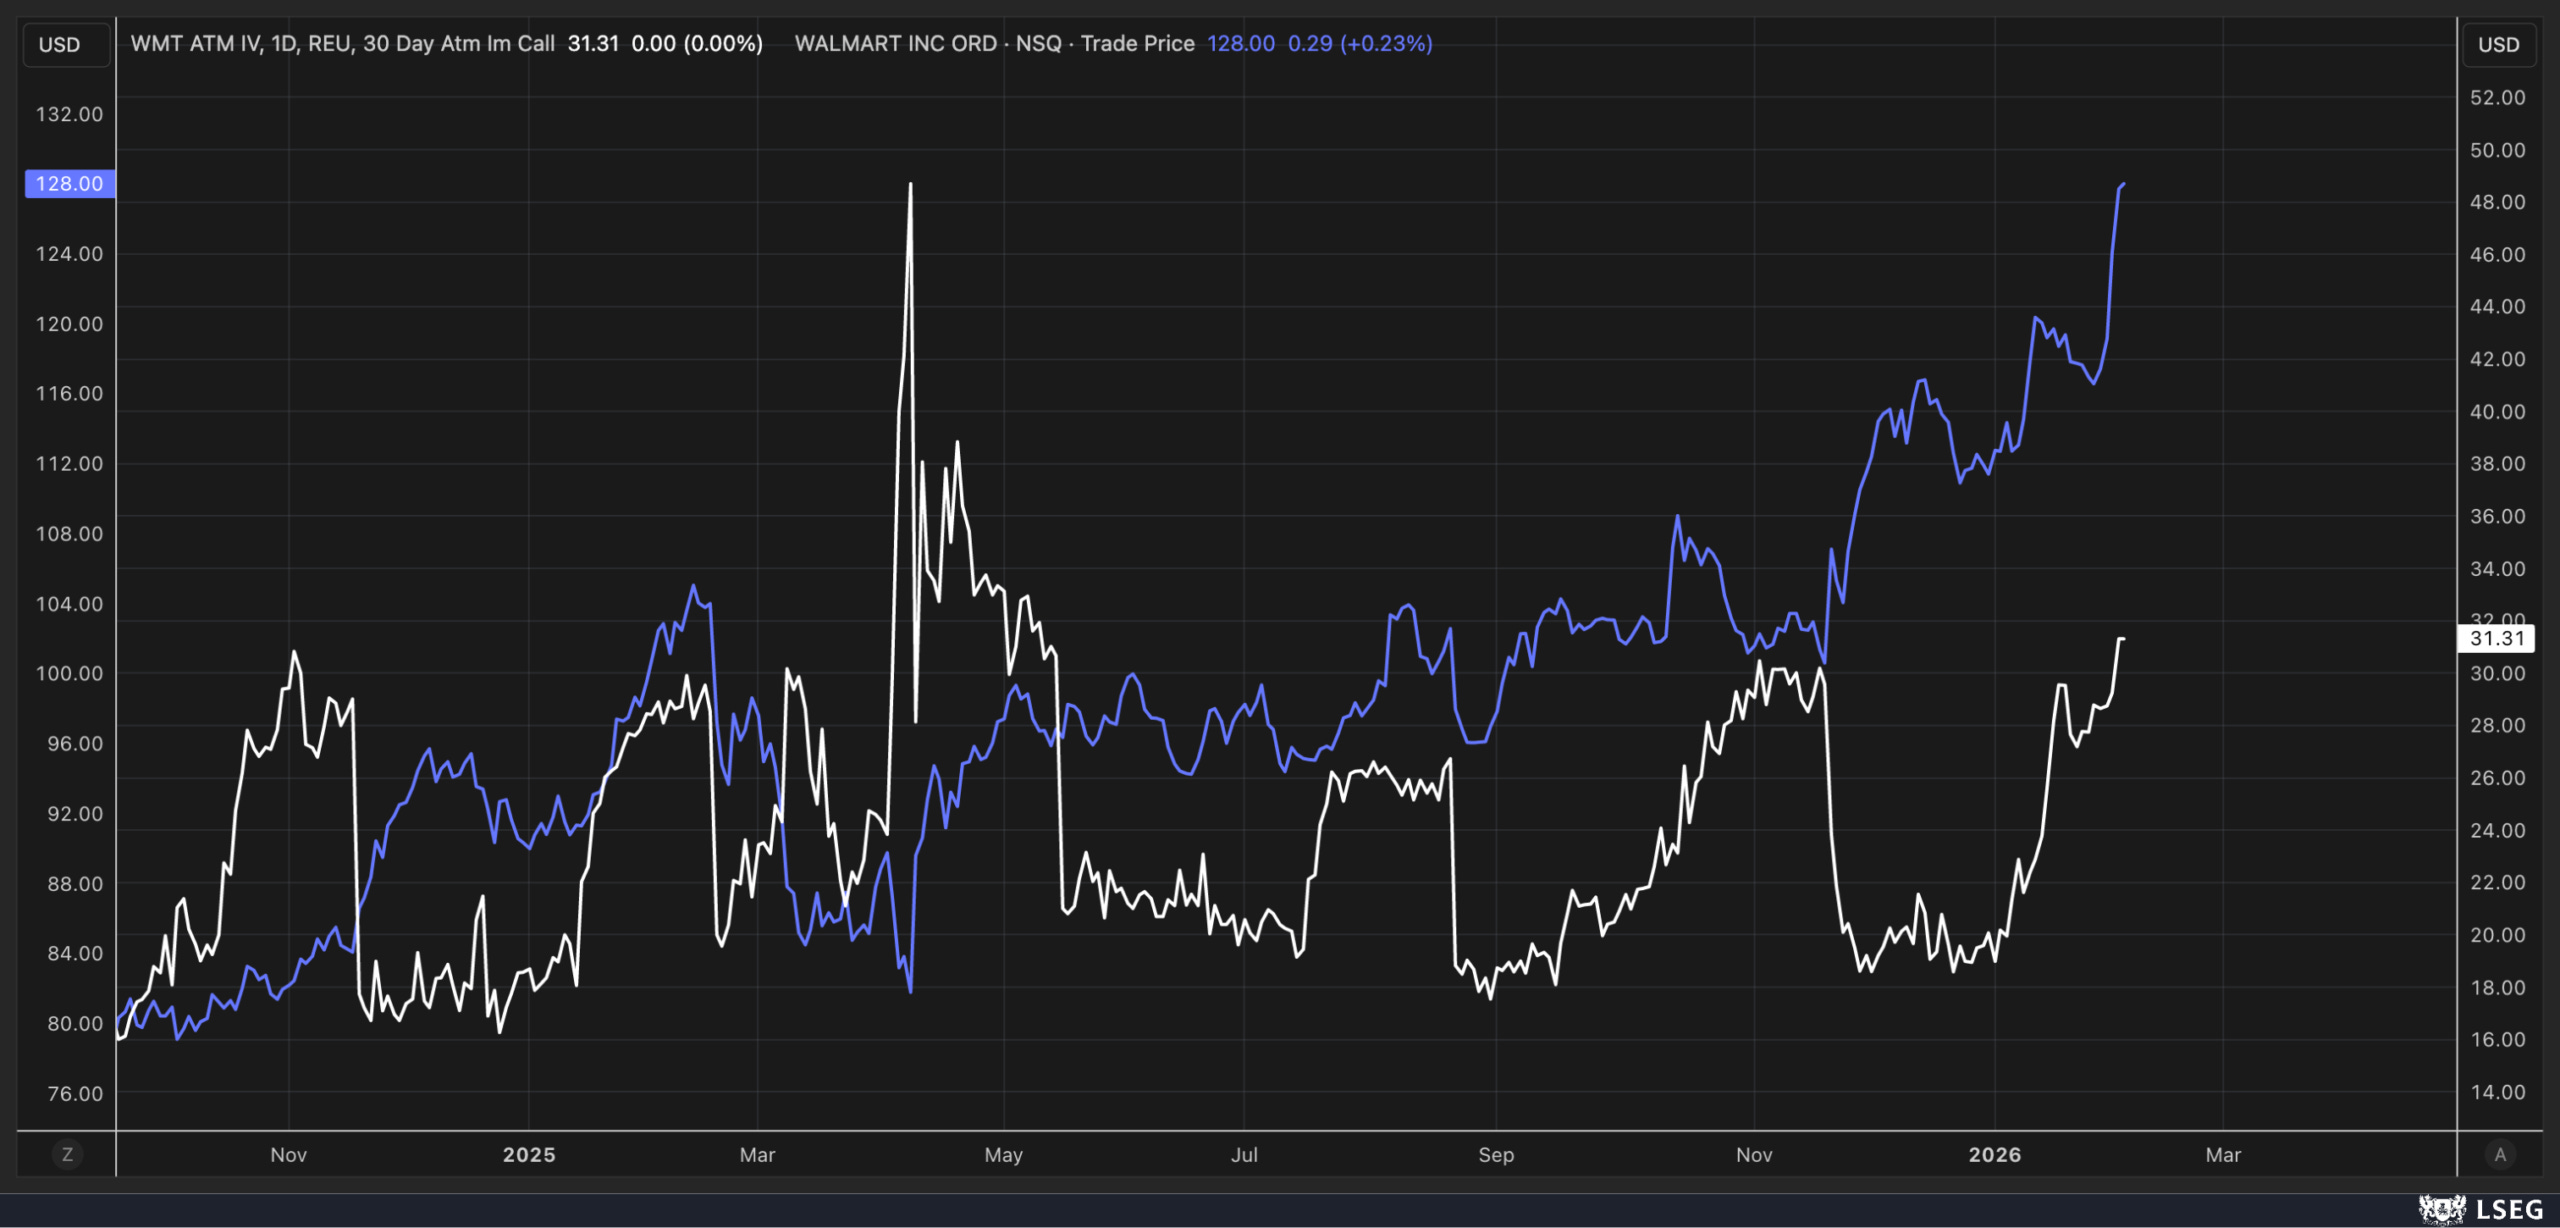Click the white 31.31 value tag
Viewport: 2560px width, 1228px height.
(x=2496, y=638)
